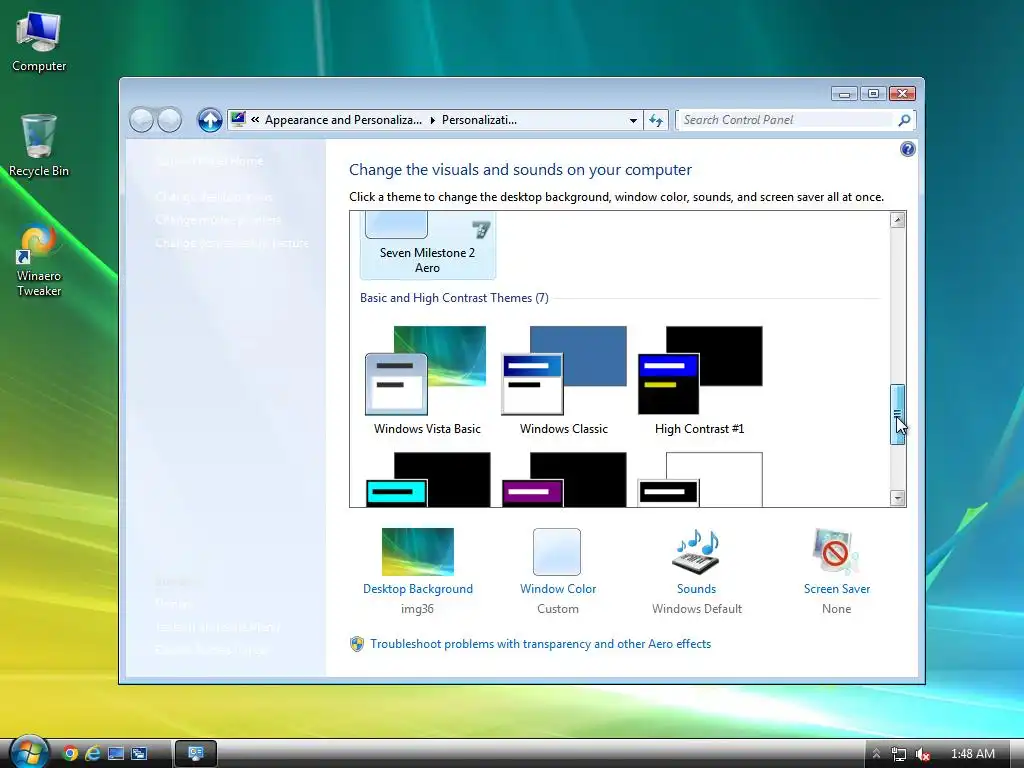Select the Recycle Bin desktop icon
The width and height of the screenshot is (1024, 768).
39,145
